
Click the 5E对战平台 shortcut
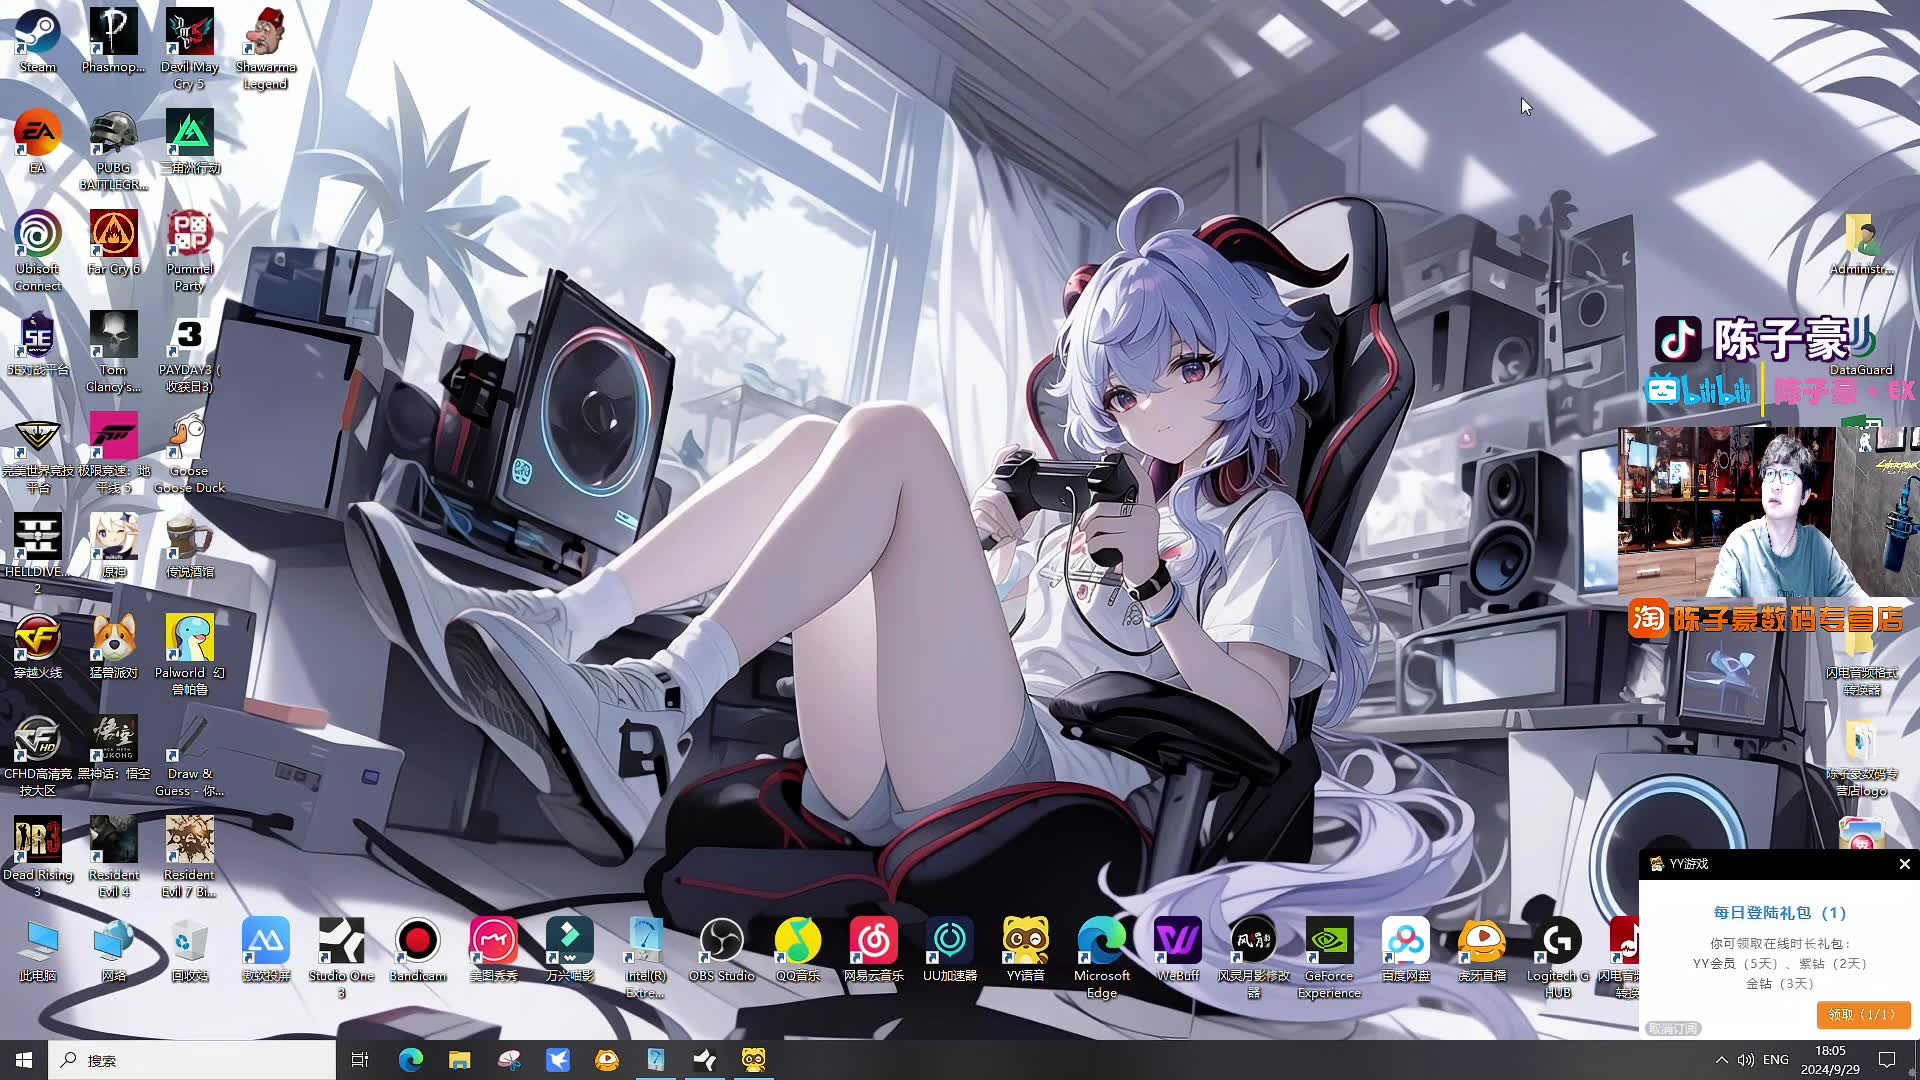38,343
